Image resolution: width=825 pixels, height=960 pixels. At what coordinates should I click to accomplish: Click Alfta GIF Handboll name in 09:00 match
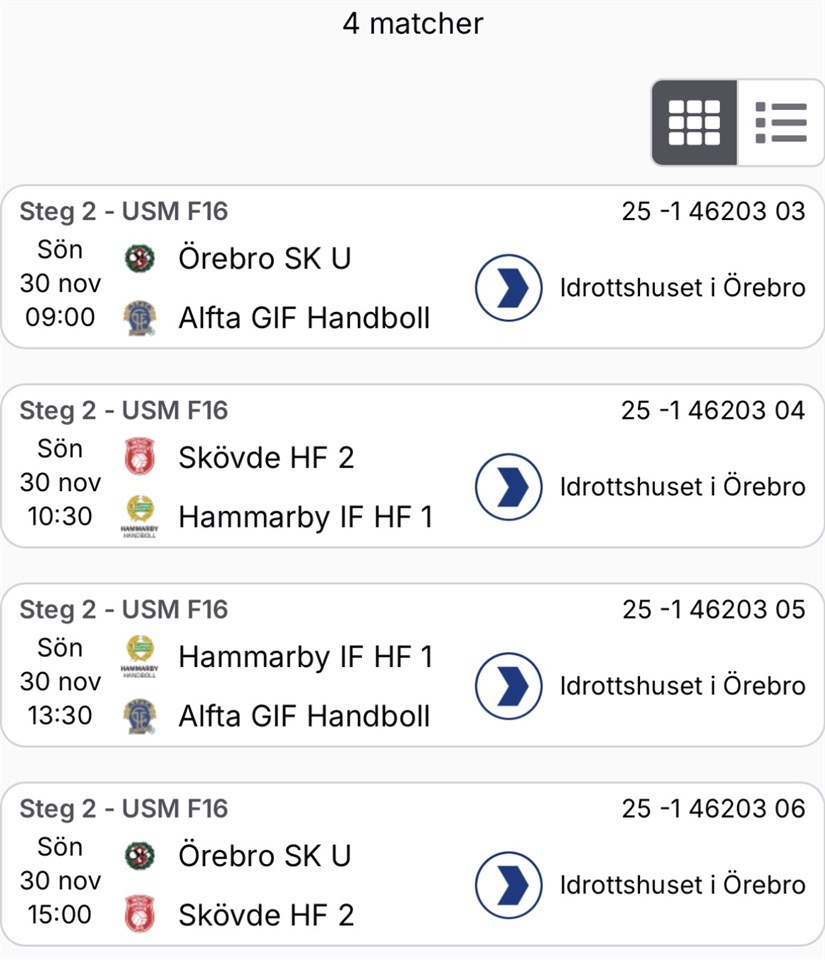[304, 318]
